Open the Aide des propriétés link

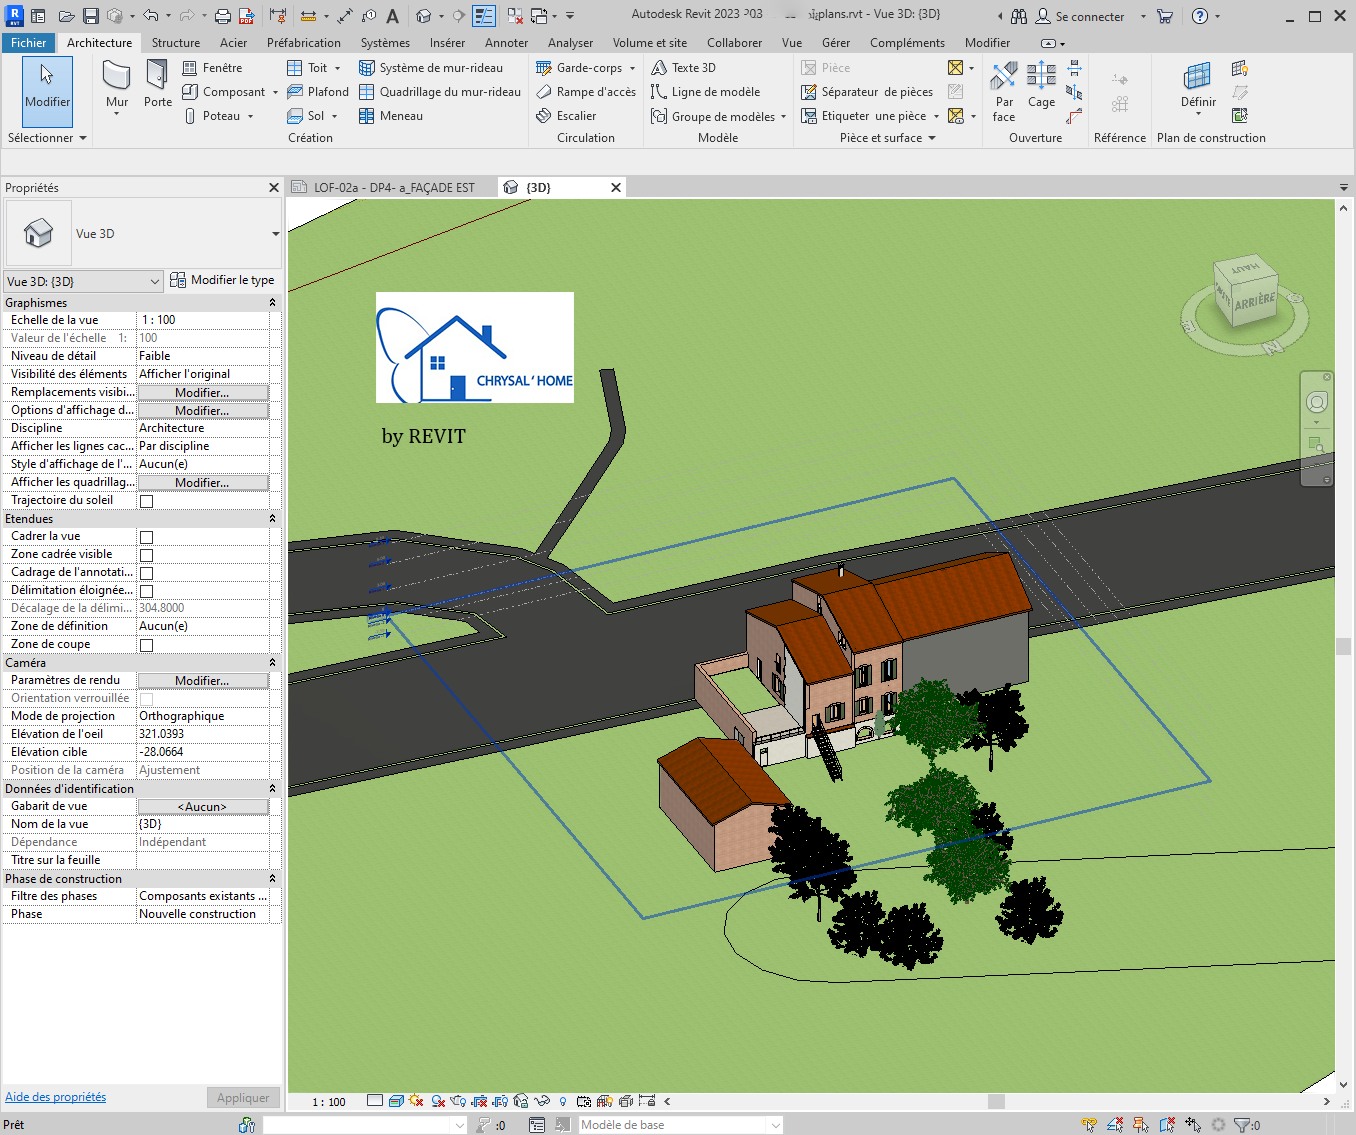coord(56,1097)
